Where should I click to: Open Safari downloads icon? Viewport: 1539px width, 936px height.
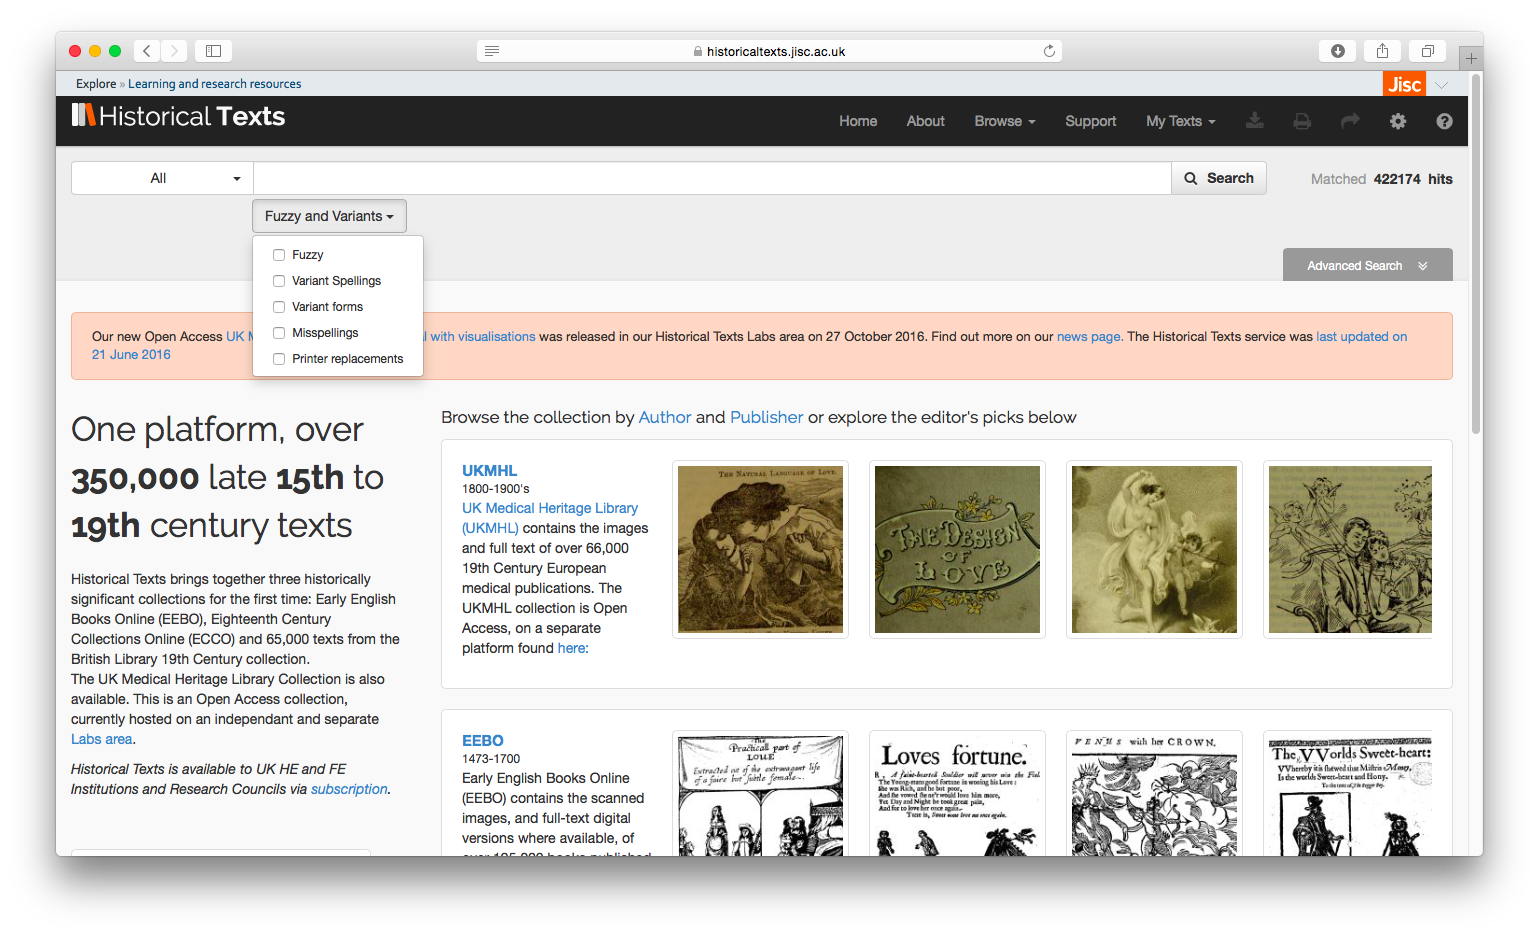point(1337,51)
